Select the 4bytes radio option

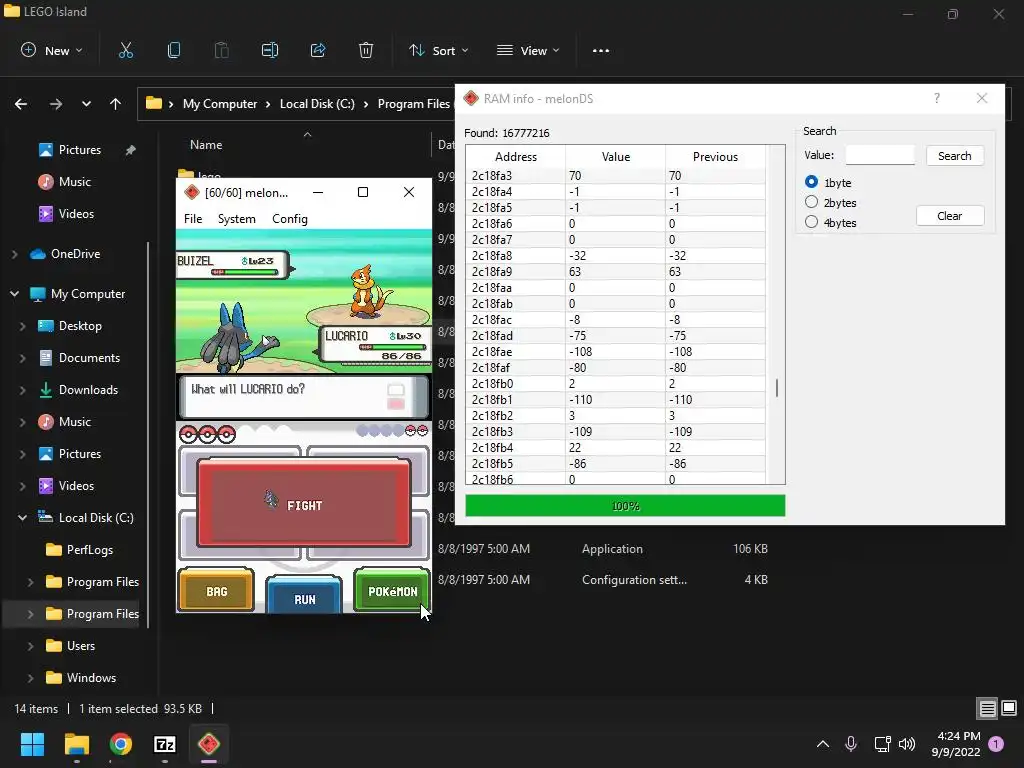point(811,222)
